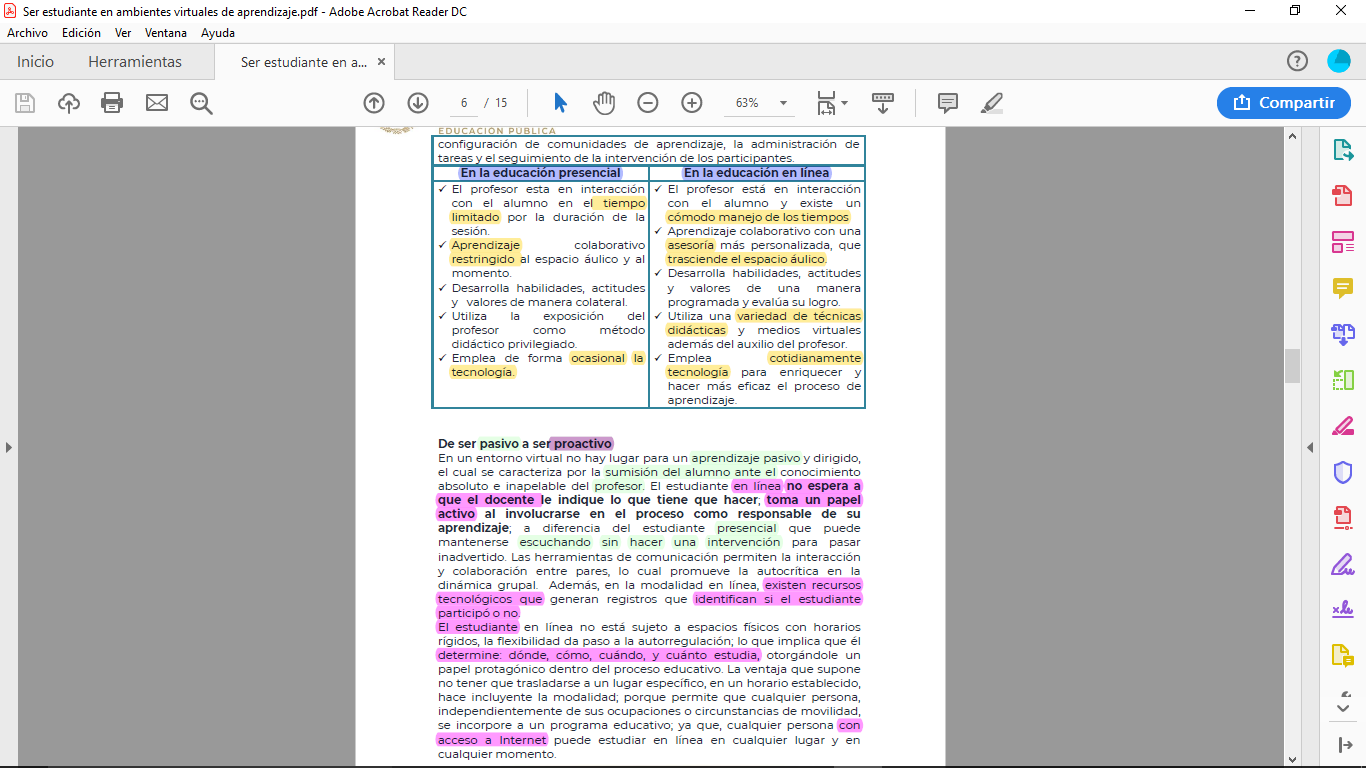Image resolution: width=1366 pixels, height=768 pixels.
Task: Click the Save file icon
Action: (25, 102)
